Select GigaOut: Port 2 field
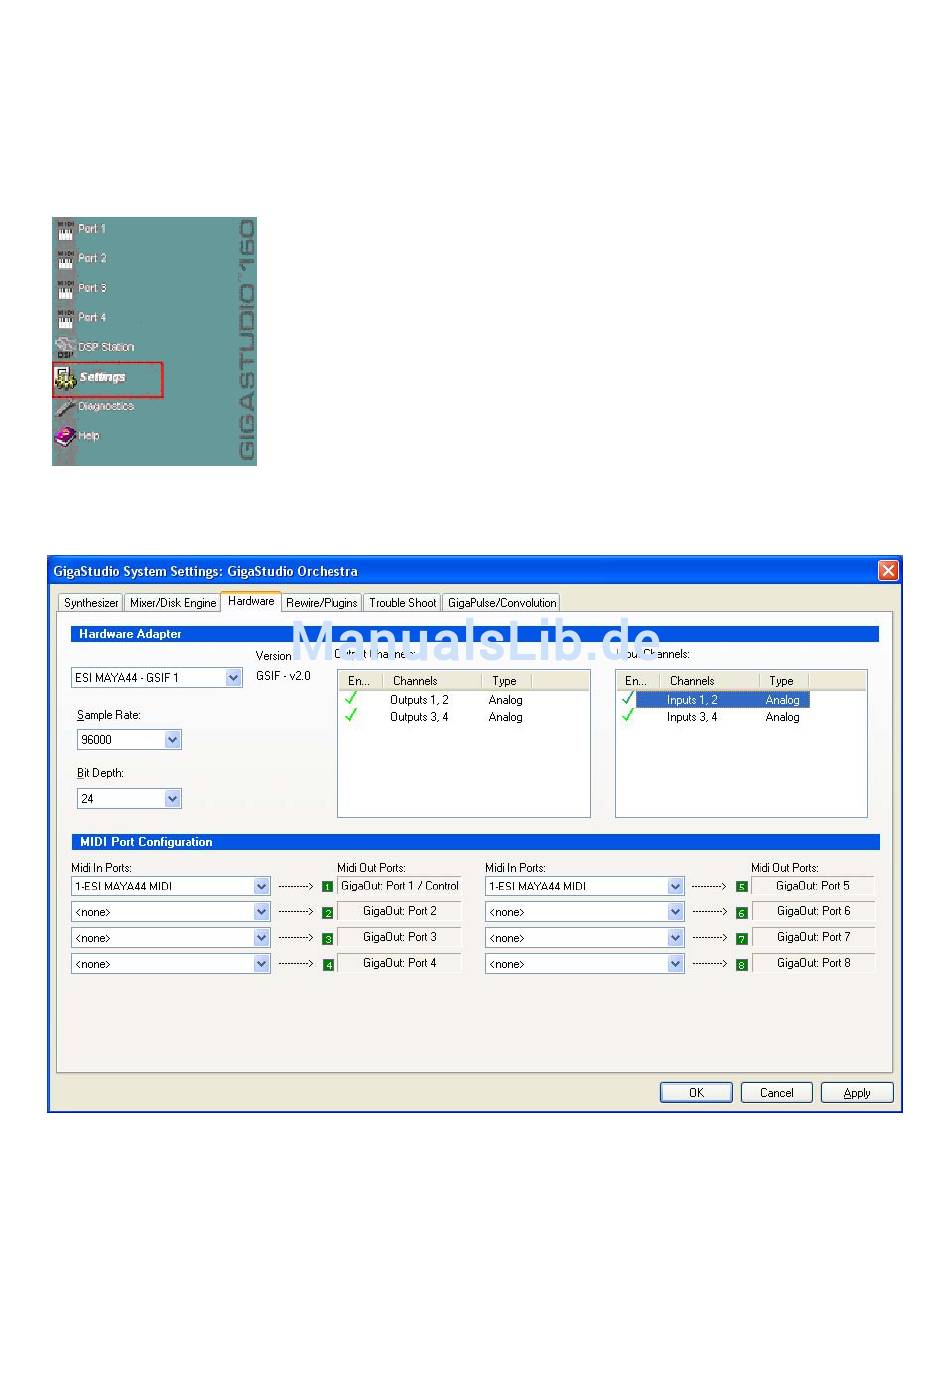This screenshot has width=950, height=1388. pyautogui.click(x=399, y=912)
